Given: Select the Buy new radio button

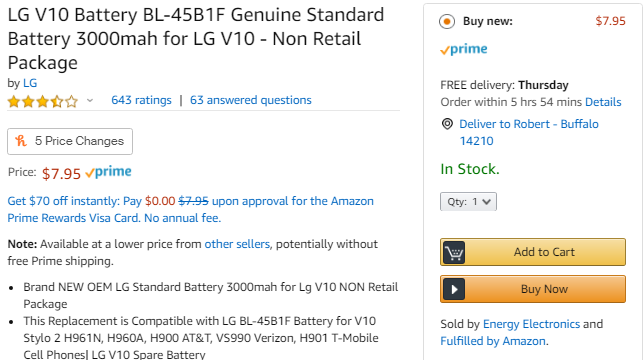Looking at the screenshot, I should click(447, 21).
